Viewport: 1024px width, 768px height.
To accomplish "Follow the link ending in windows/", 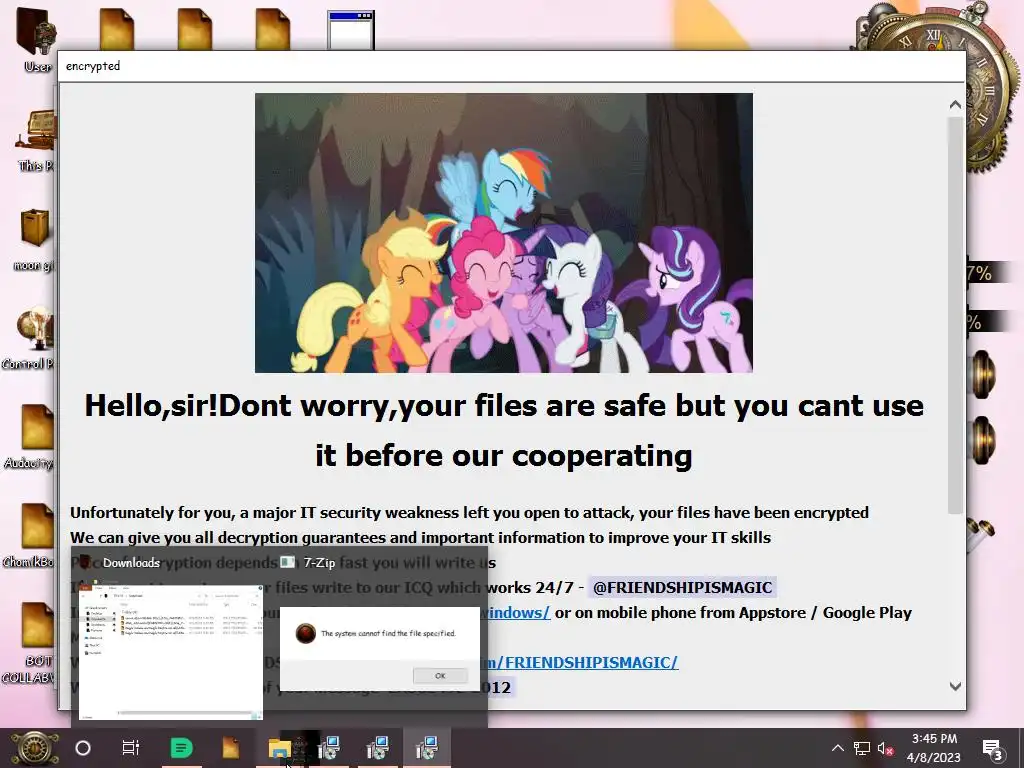I will pos(517,613).
